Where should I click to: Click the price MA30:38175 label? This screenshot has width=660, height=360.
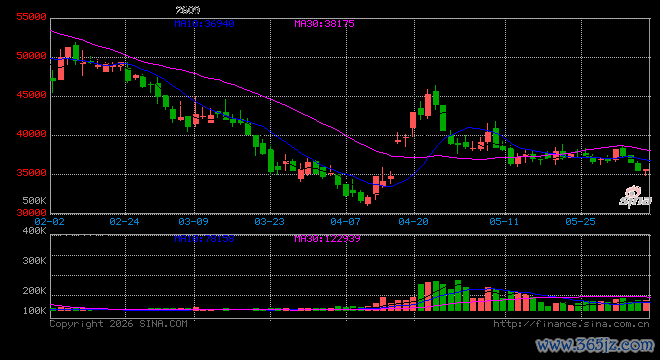325,24
